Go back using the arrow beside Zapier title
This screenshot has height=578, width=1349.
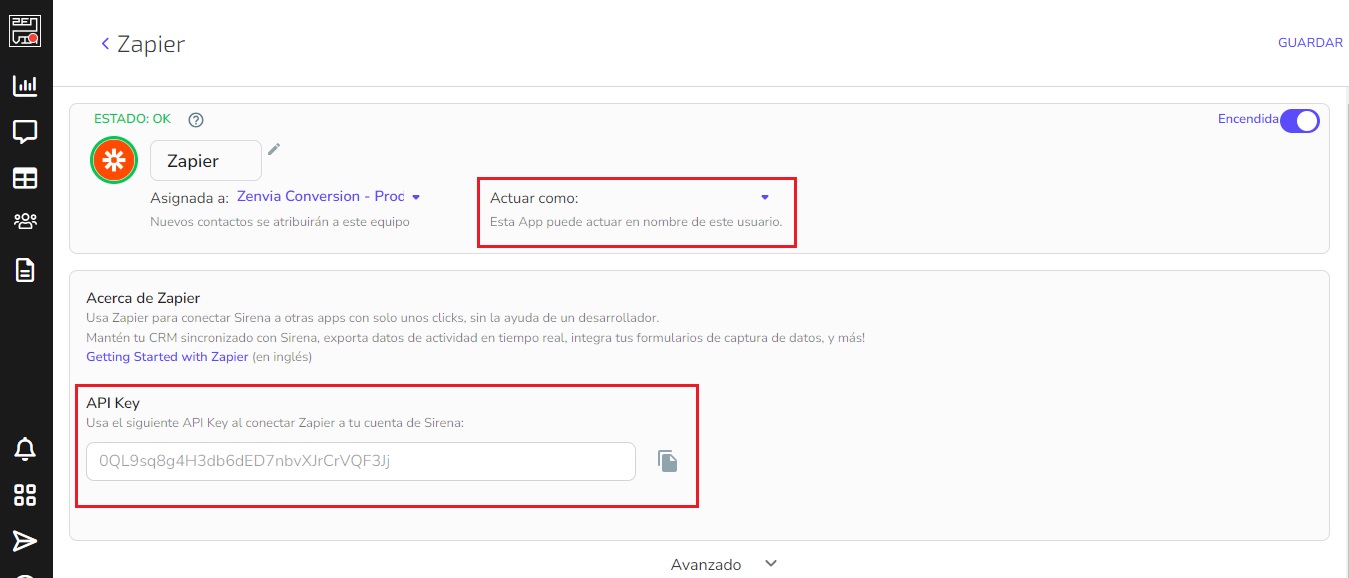(x=105, y=43)
